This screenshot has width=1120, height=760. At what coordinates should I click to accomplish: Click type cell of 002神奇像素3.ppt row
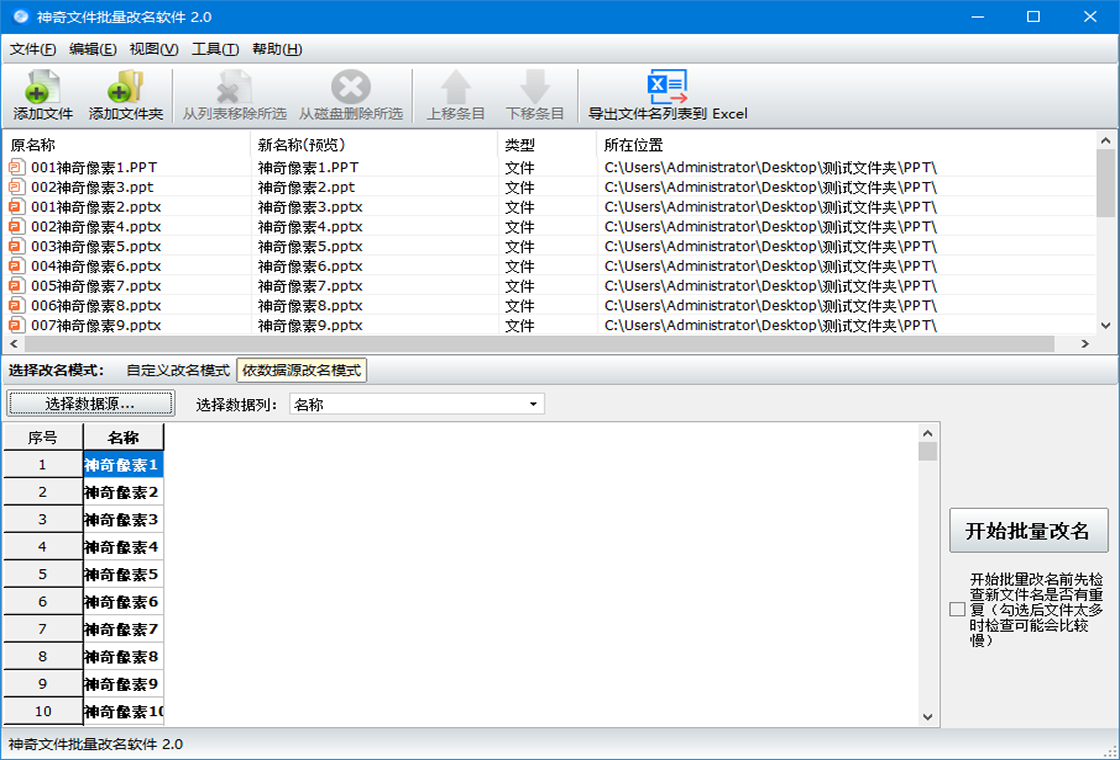coord(519,187)
